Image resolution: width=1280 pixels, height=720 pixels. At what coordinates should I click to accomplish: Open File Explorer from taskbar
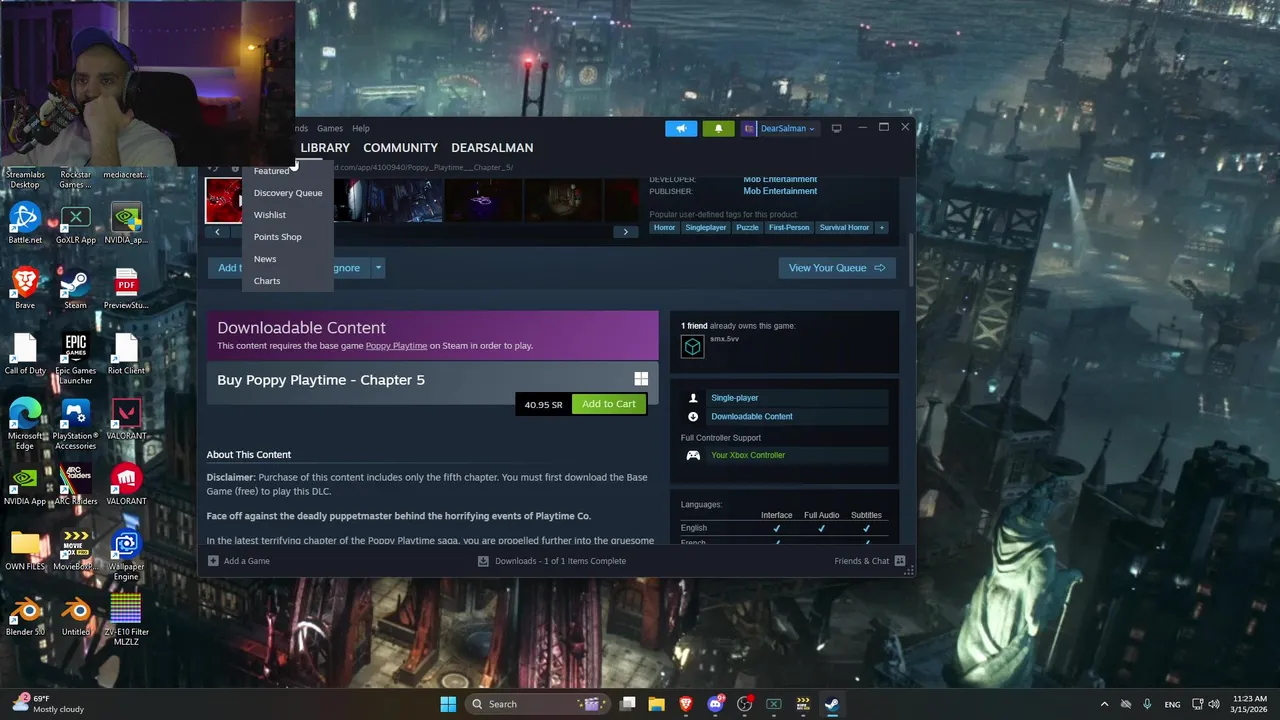pos(656,704)
